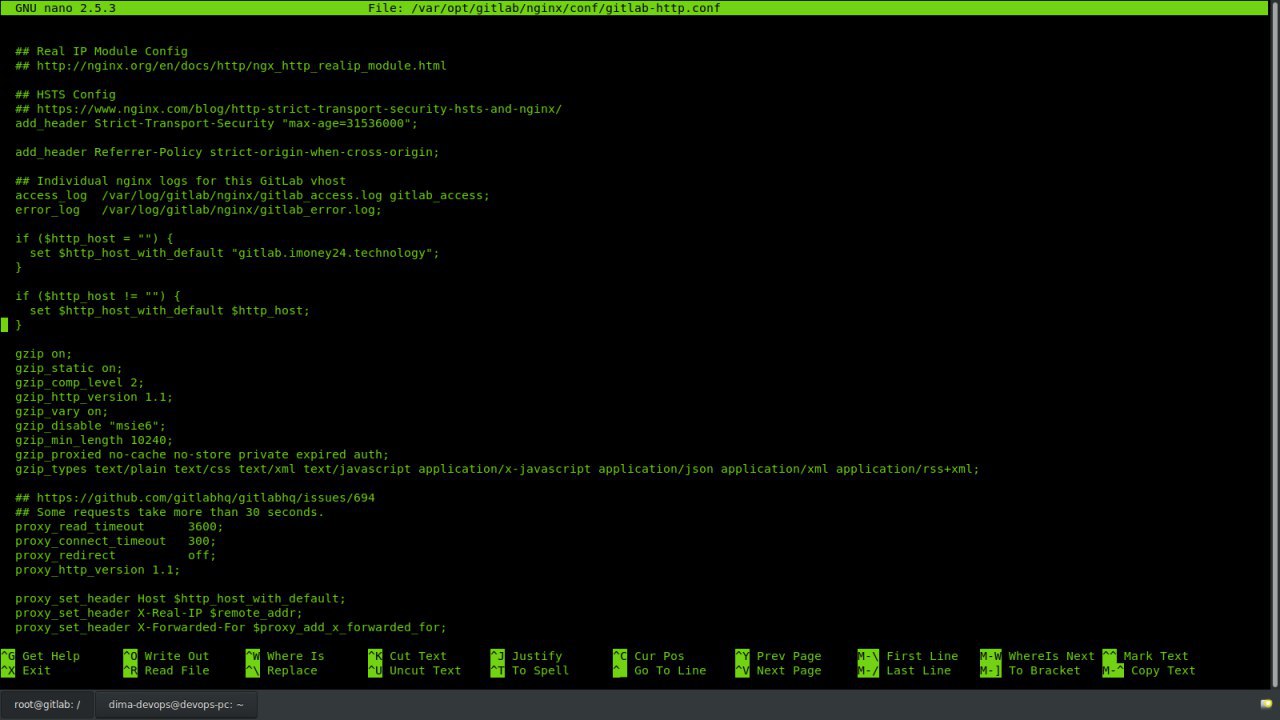Screen dimensions: 1280x720
Task: Switch to the dima-devops@devops-pc terminal tab
Action: [x=175, y=704]
